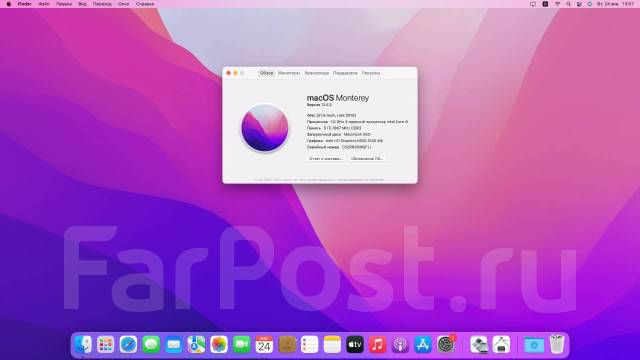640x360 pixels.
Task: Activate Siri from the menu bar
Action: [x=590, y=4]
